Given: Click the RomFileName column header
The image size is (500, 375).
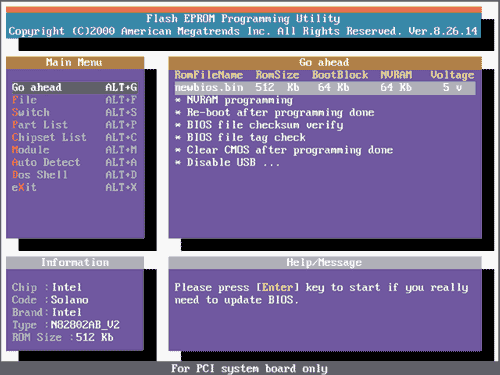Looking at the screenshot, I should (209, 75).
